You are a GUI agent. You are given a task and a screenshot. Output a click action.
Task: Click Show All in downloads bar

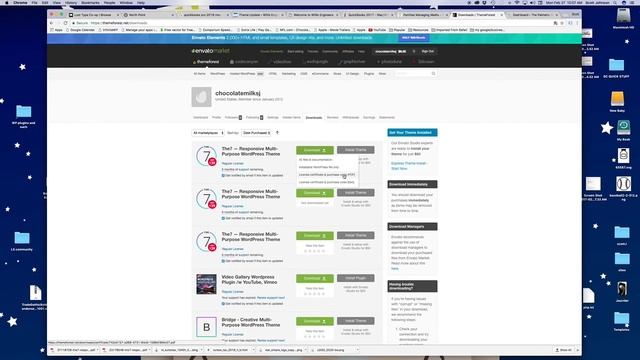coord(563,350)
